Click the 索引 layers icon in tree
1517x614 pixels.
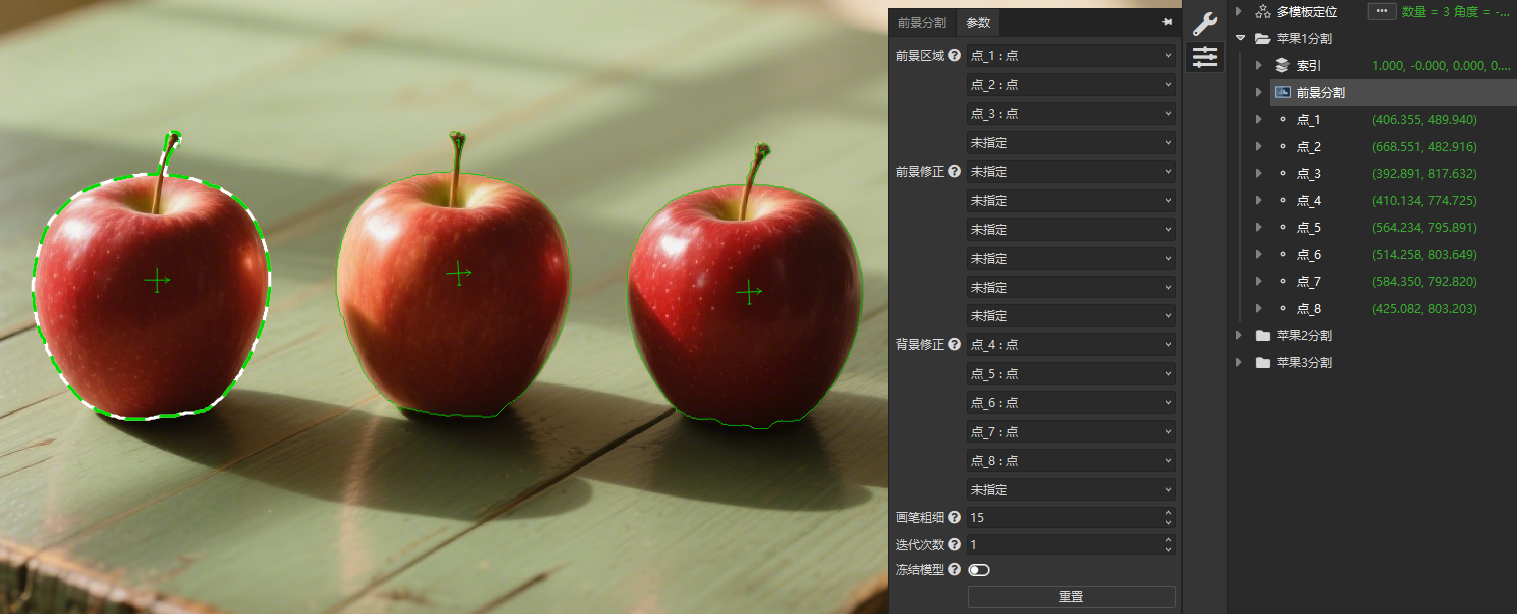[x=1282, y=65]
